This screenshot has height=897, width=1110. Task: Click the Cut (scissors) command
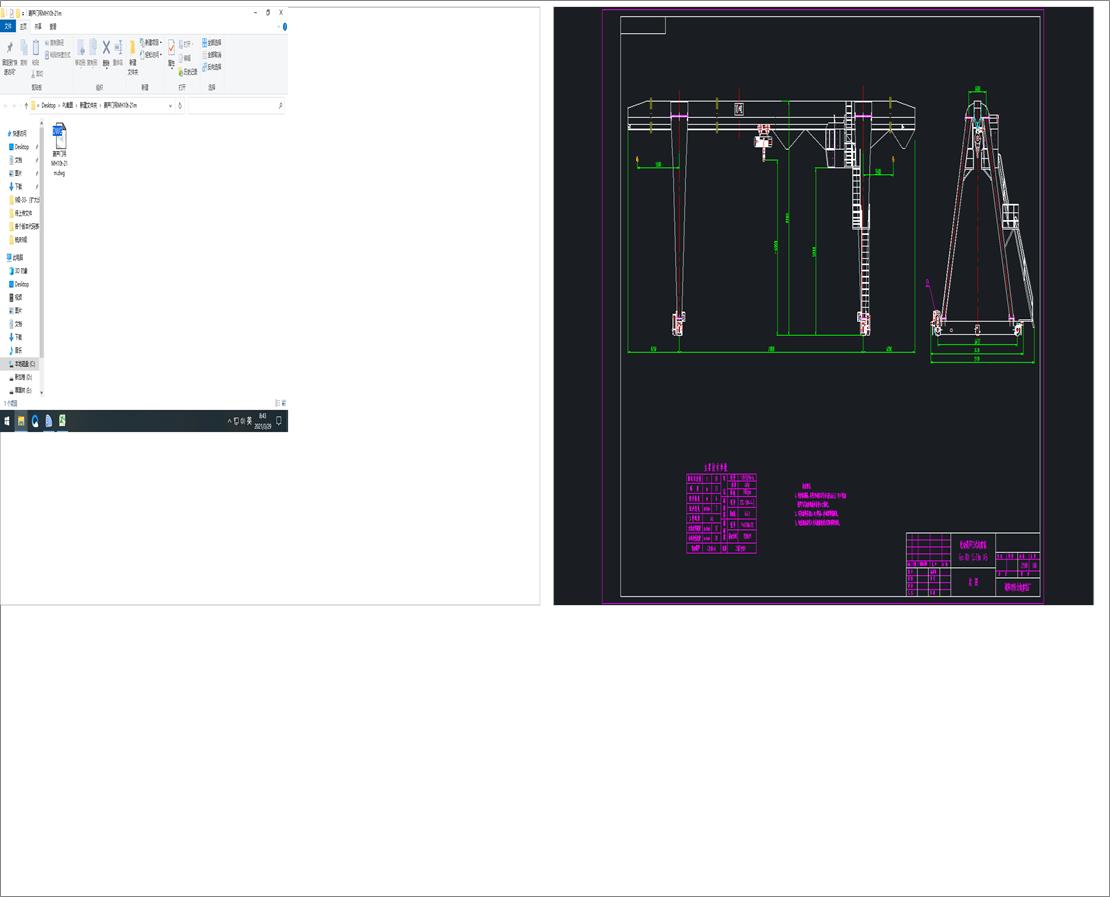pos(37,74)
